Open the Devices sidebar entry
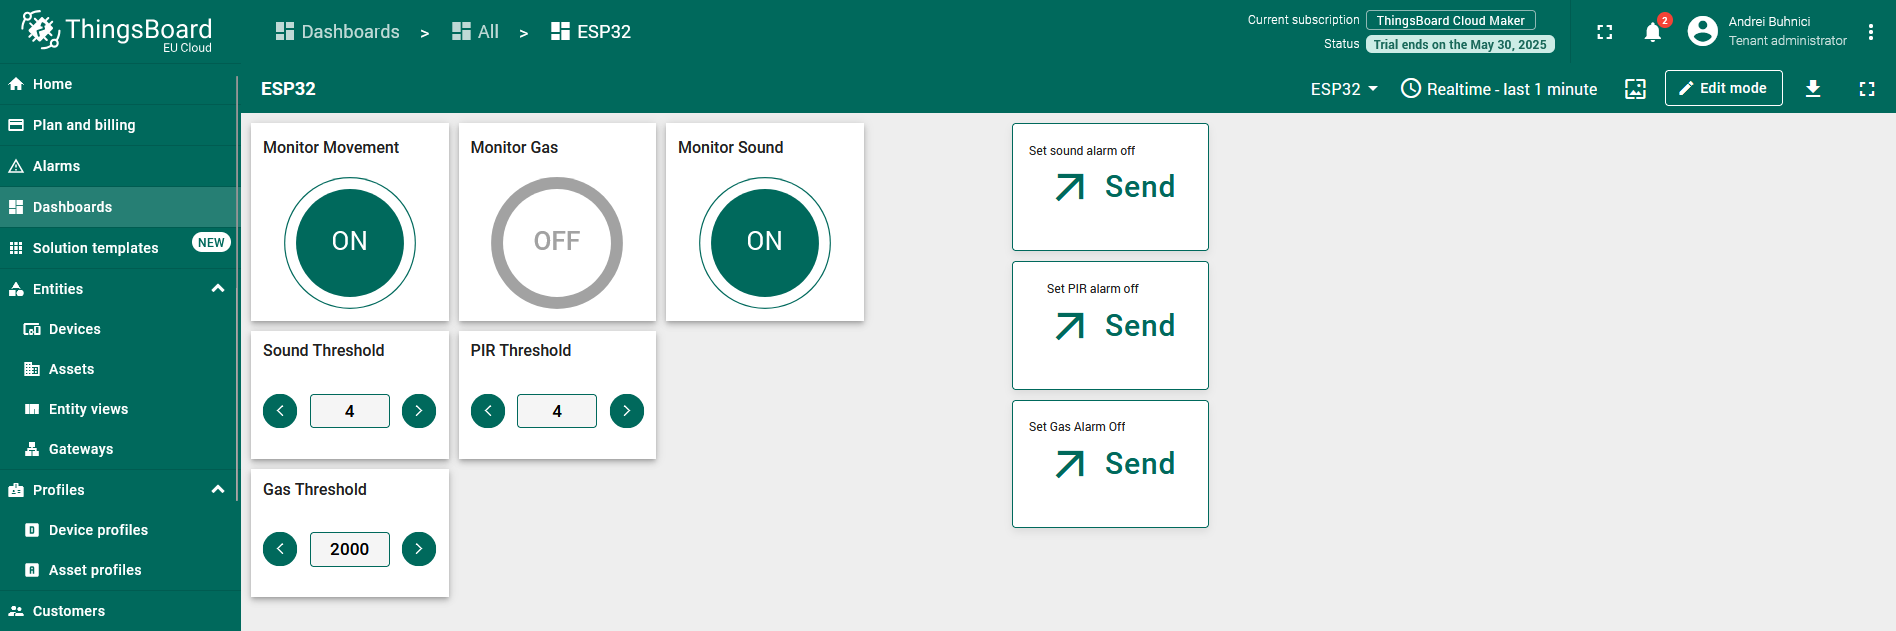The width and height of the screenshot is (1896, 631). pyautogui.click(x=120, y=329)
